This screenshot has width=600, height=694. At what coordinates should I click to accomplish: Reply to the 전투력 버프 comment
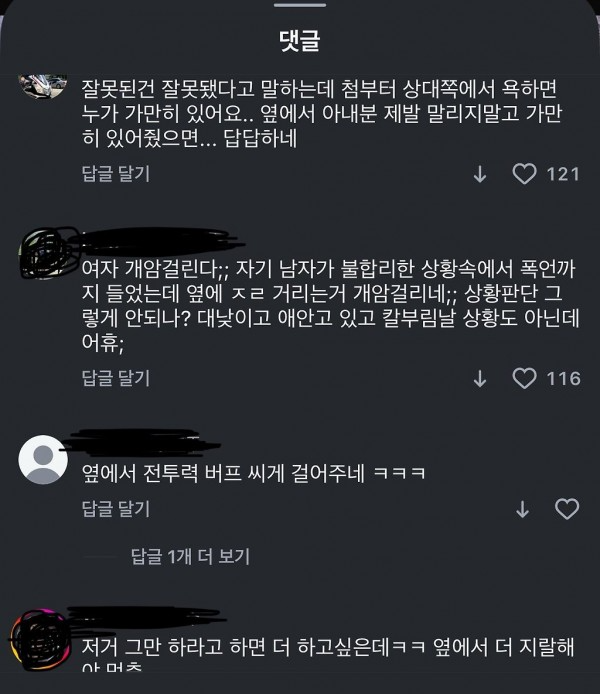(116, 509)
